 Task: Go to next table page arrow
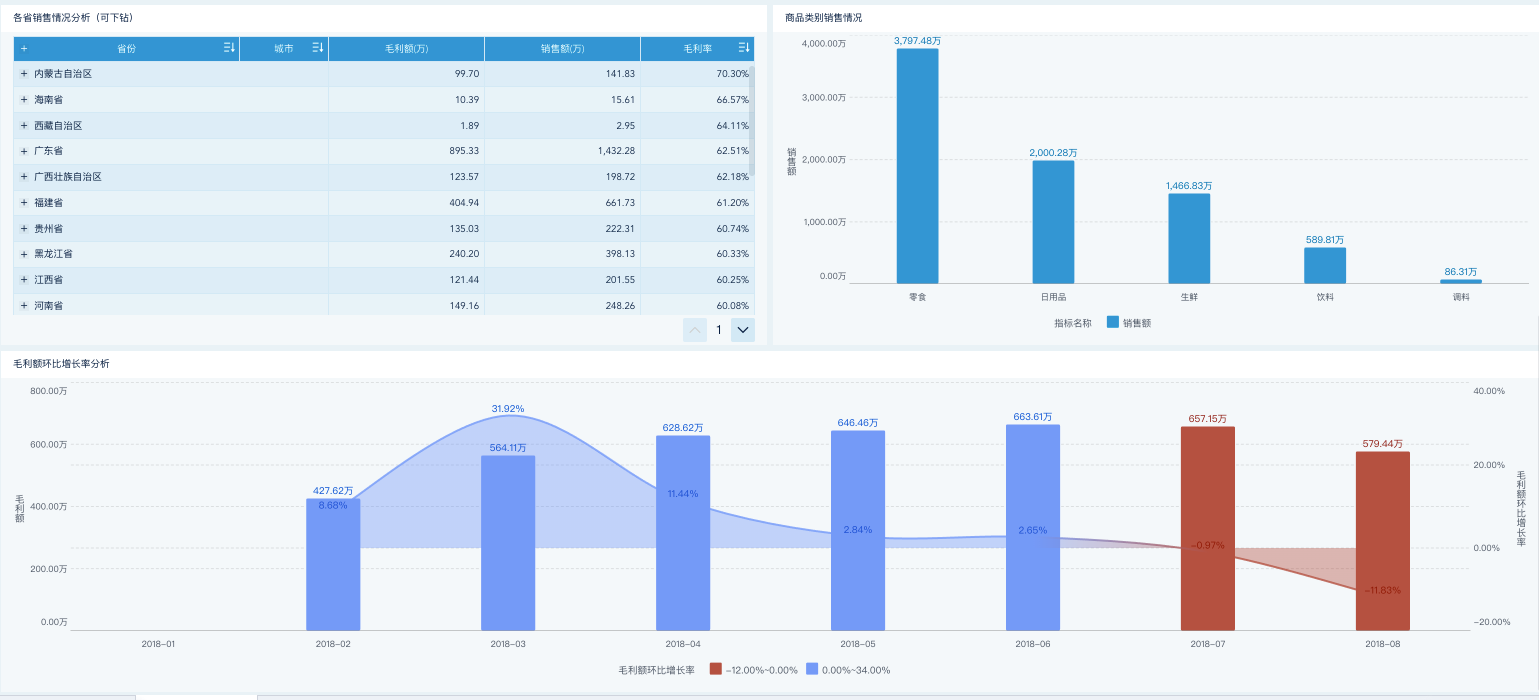pos(742,330)
